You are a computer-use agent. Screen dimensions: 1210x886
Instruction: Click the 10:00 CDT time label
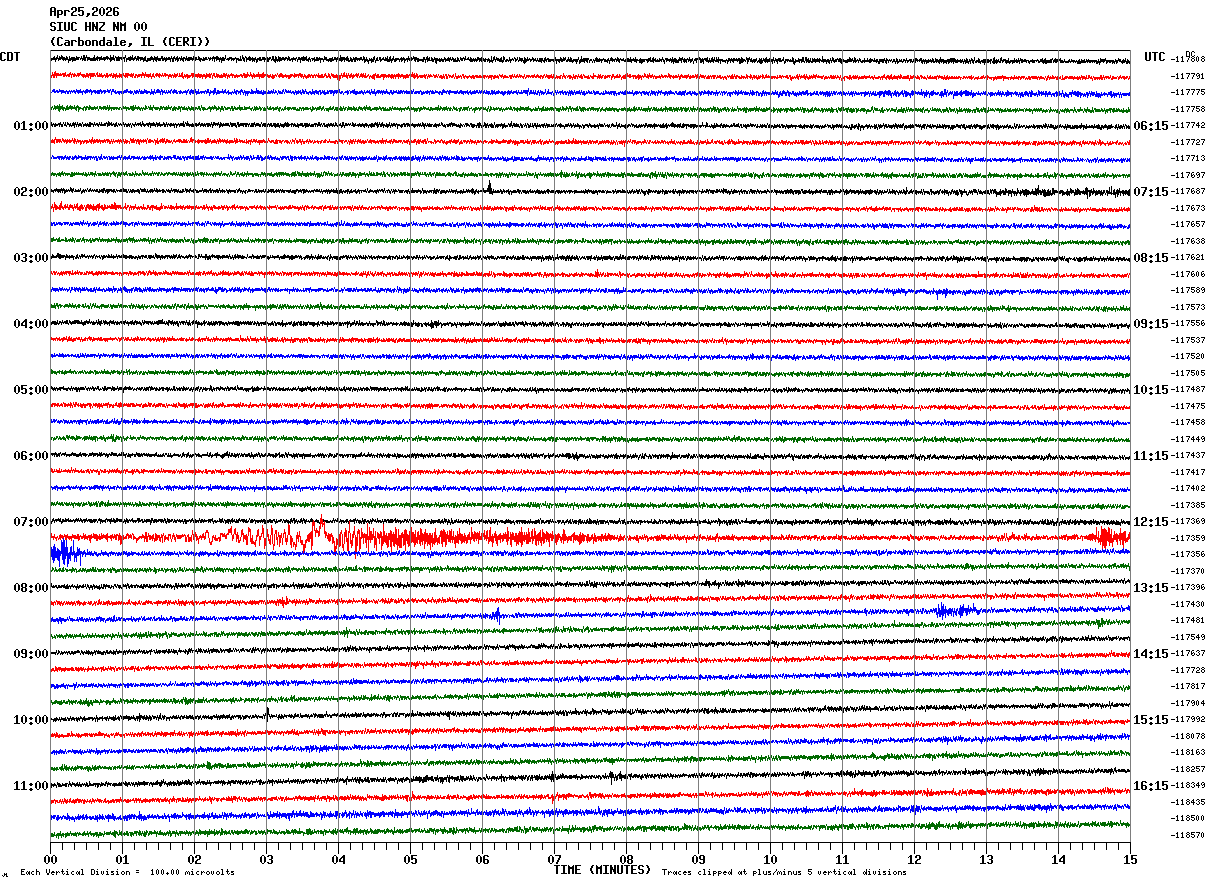tap(31, 720)
